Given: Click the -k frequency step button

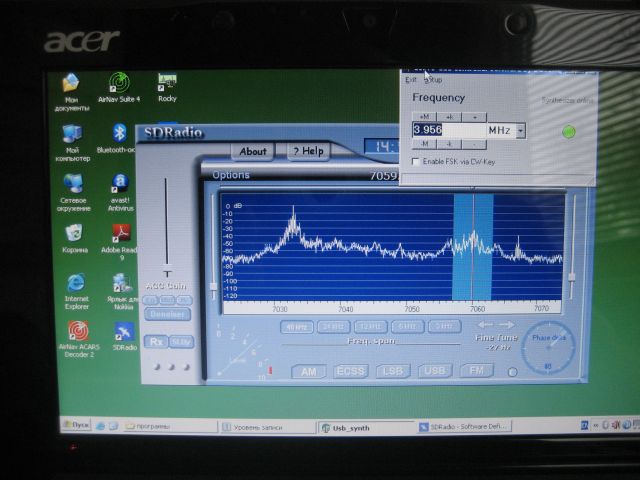Looking at the screenshot, I should tap(449, 144).
